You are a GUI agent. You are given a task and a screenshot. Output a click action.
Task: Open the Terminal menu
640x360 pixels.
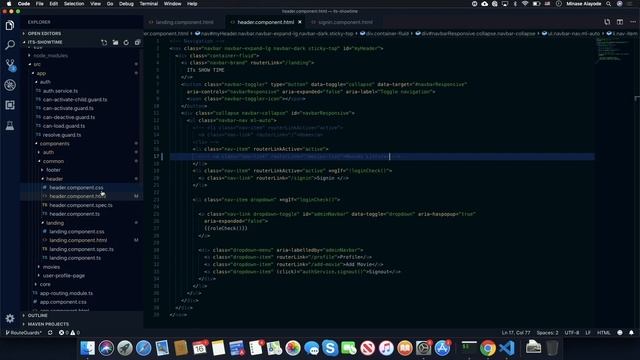[x=149, y=4]
